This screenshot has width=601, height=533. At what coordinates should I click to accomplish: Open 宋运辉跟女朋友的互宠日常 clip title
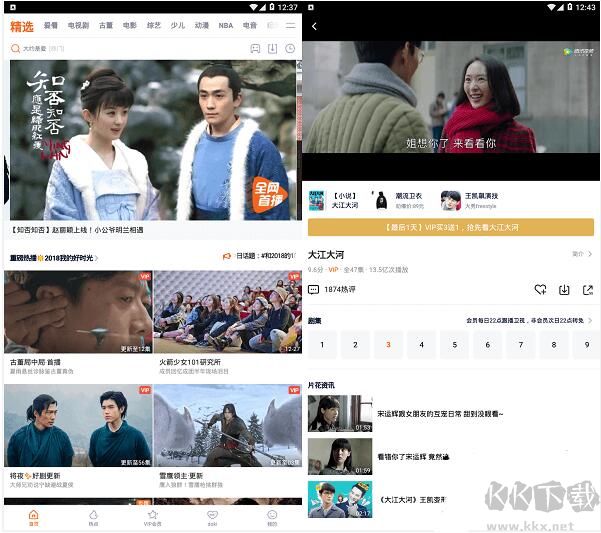pyautogui.click(x=440, y=414)
